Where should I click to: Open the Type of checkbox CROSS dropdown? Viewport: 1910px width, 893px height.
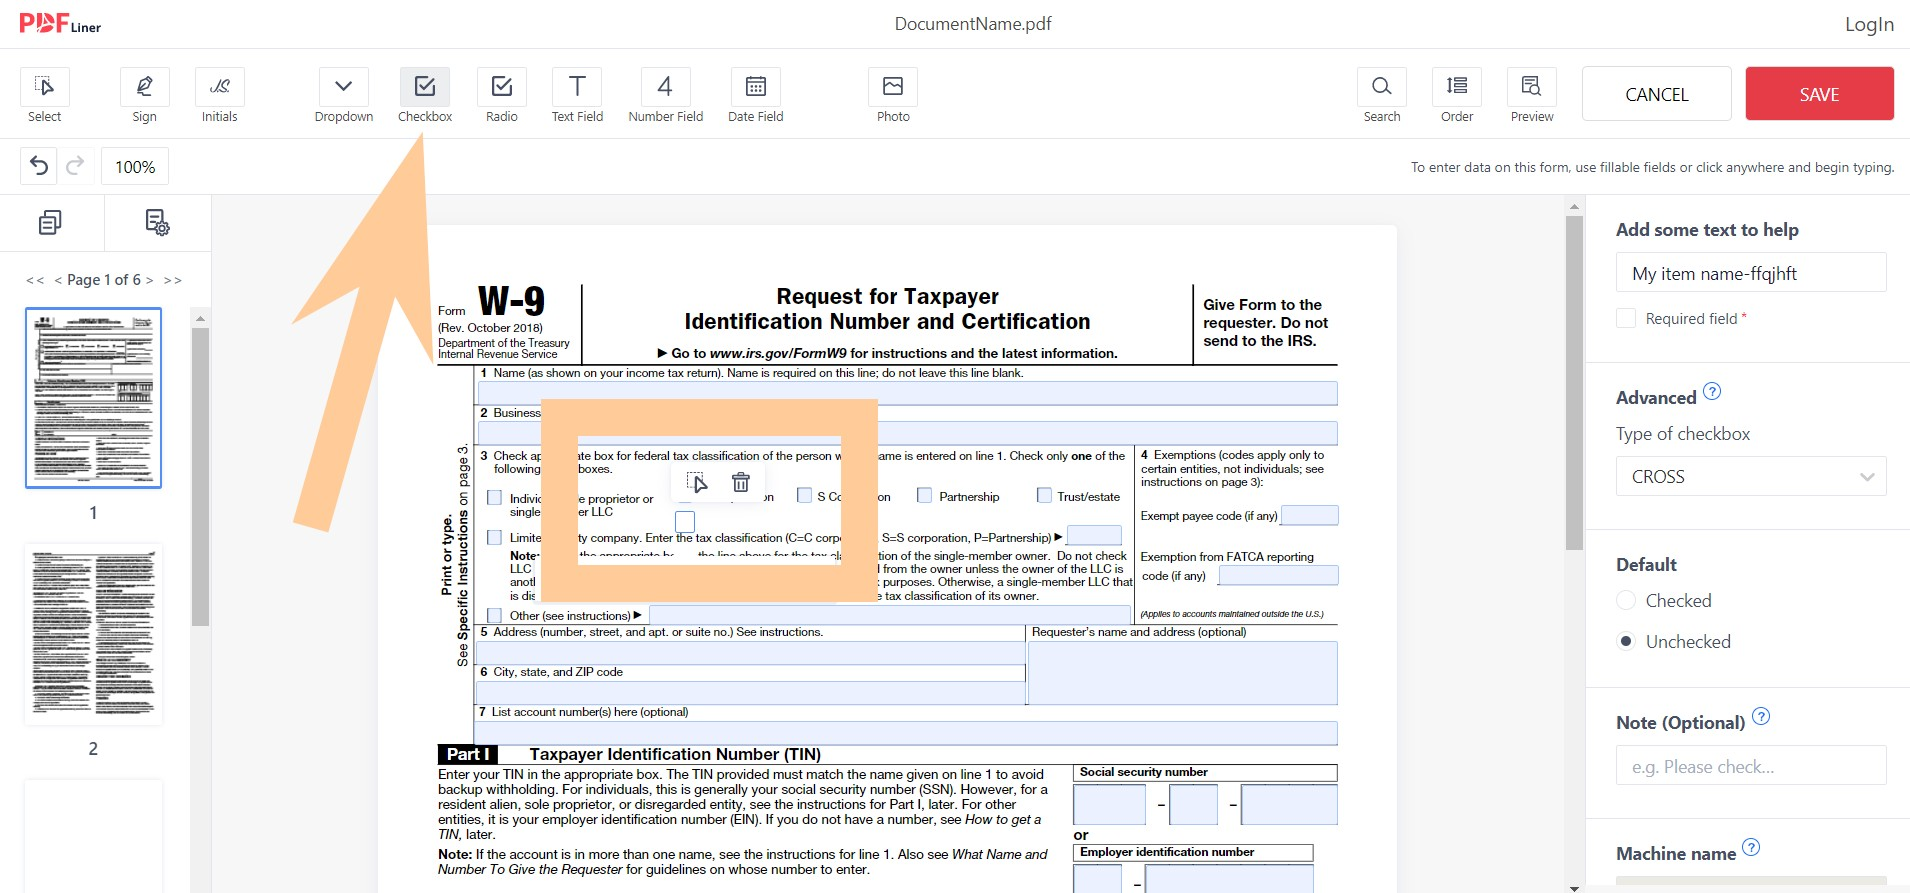tap(1751, 476)
